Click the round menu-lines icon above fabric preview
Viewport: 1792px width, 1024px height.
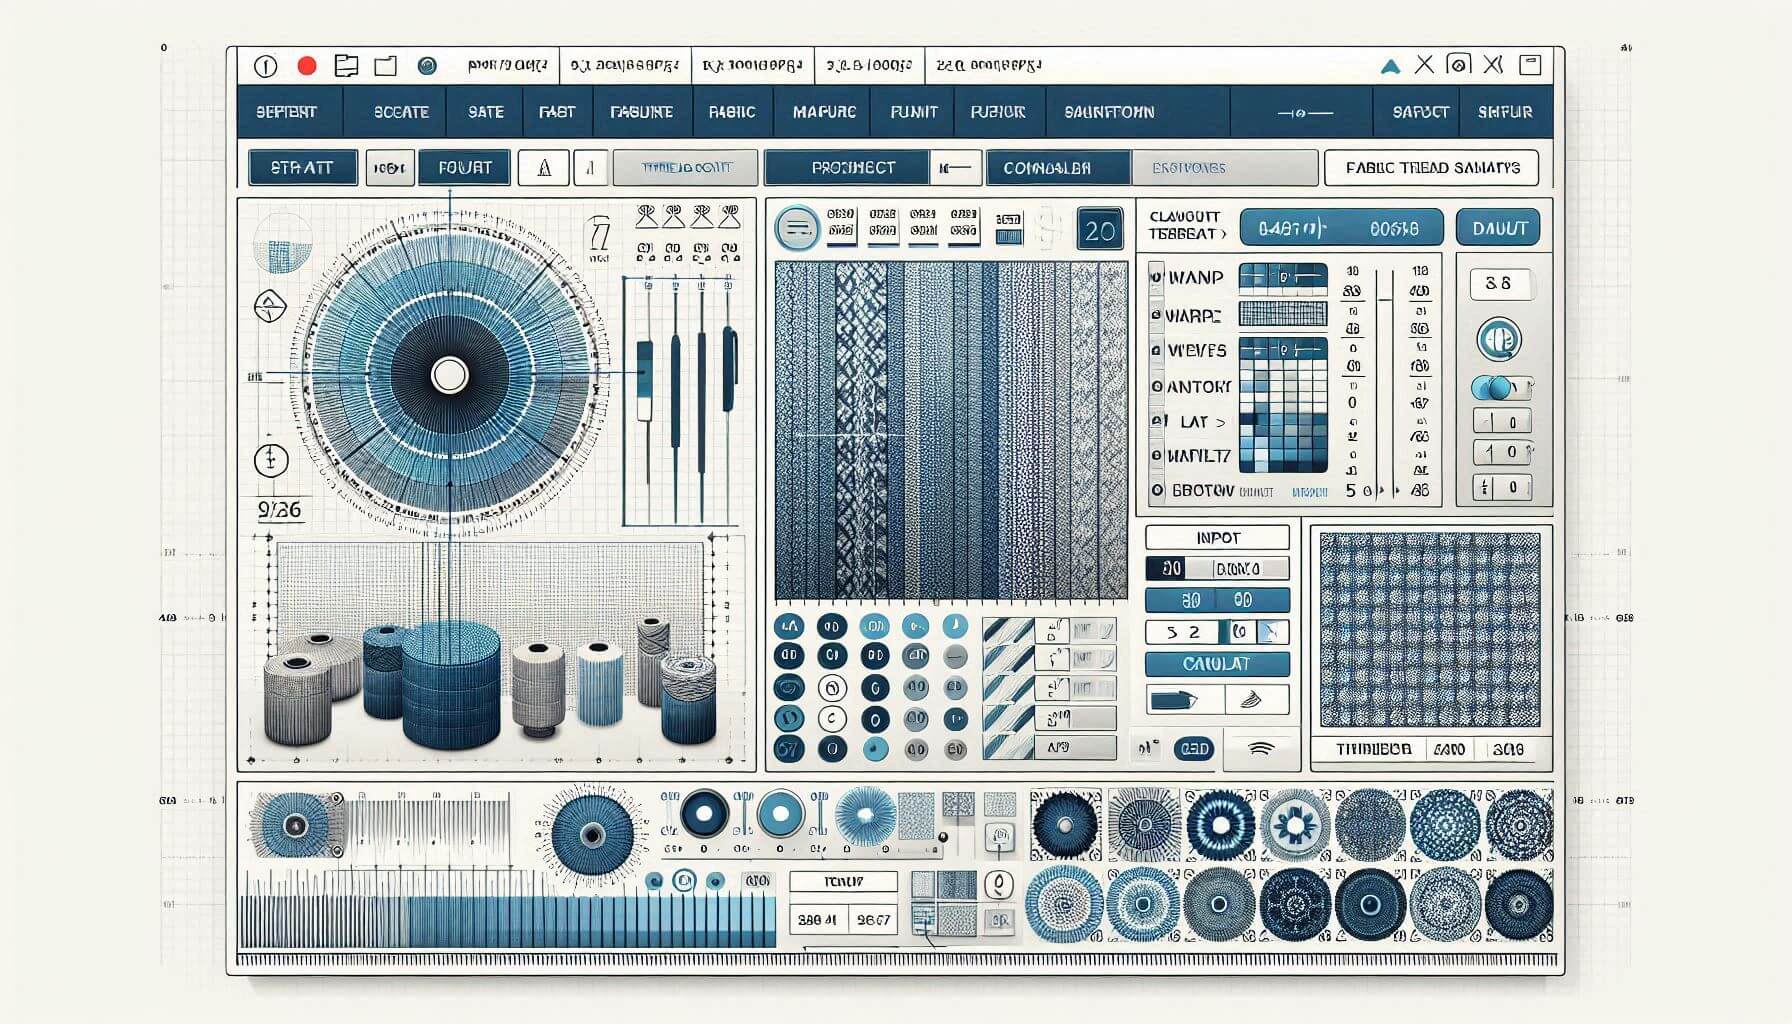click(x=797, y=229)
